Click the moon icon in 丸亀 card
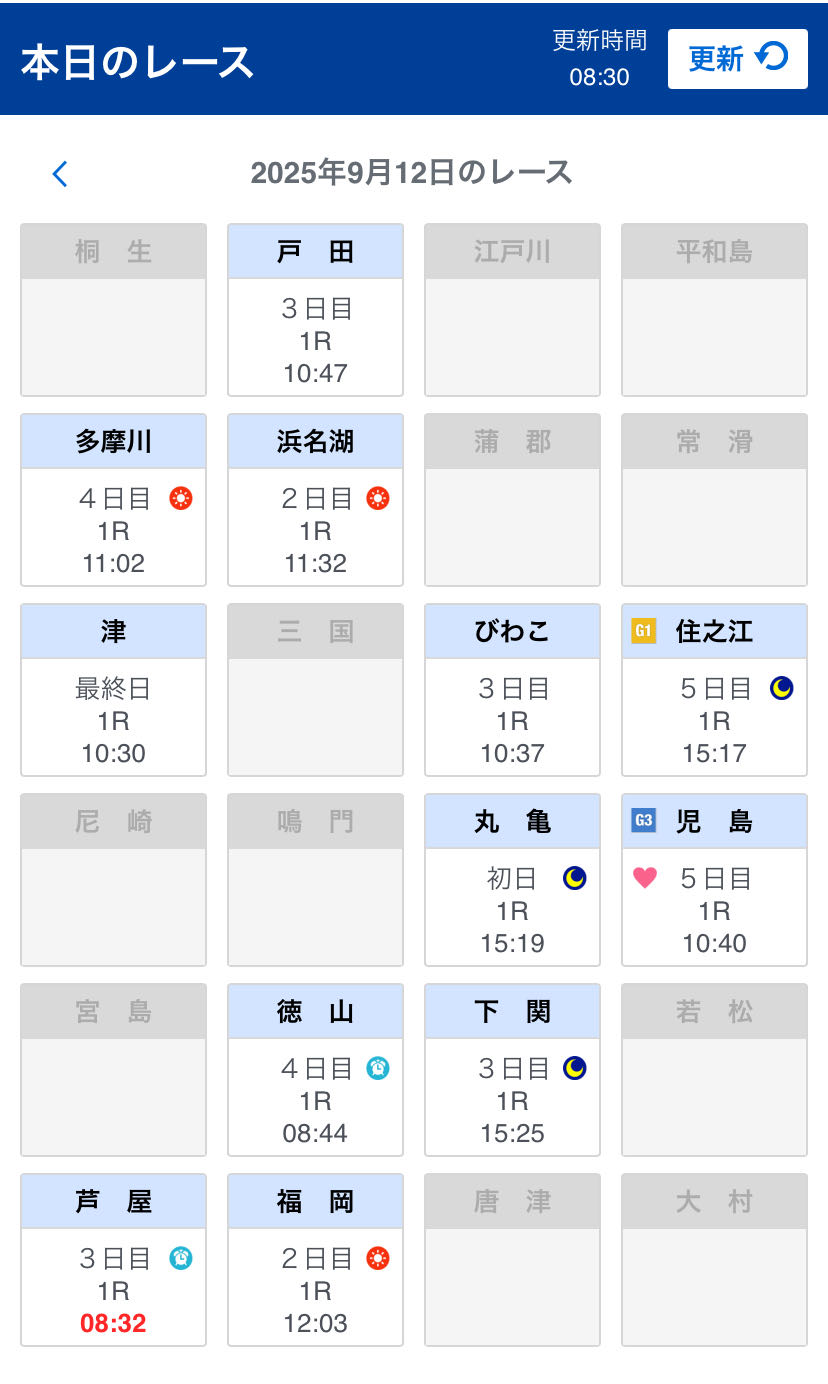The height and width of the screenshot is (1384, 828). click(x=575, y=878)
